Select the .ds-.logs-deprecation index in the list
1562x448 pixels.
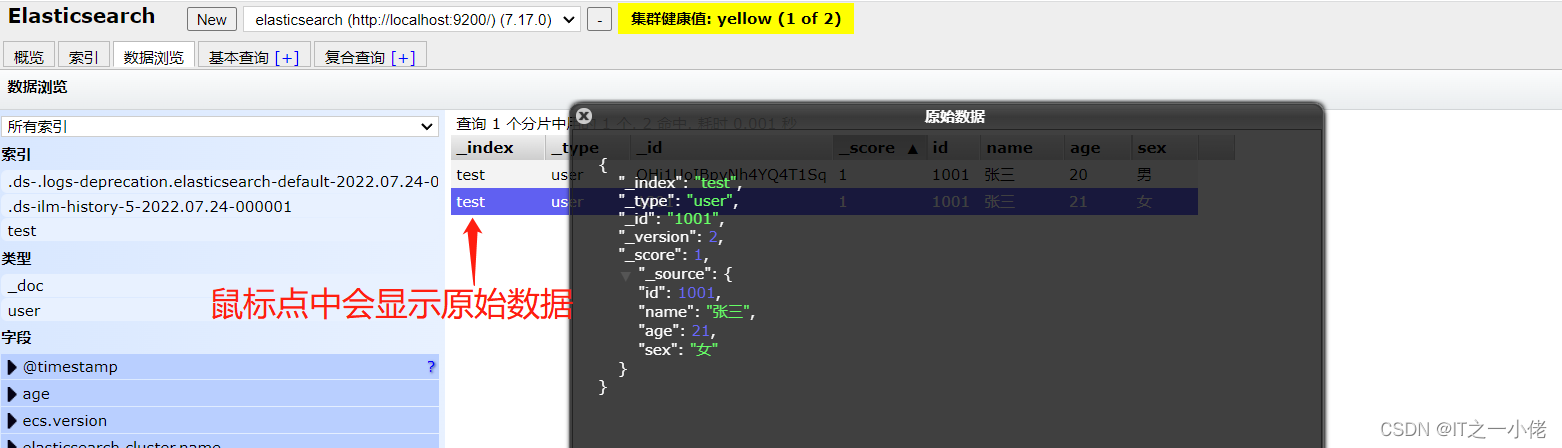point(220,182)
